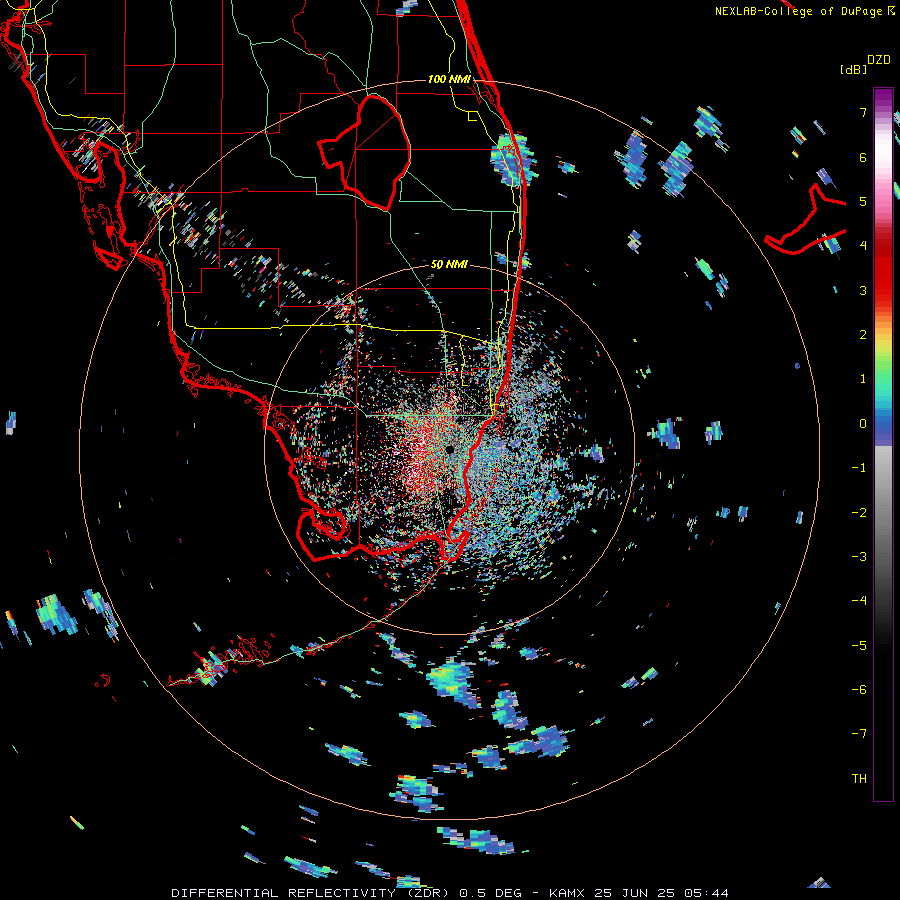Click the '0' value on the color scale
This screenshot has width=900, height=900.
tap(863, 424)
